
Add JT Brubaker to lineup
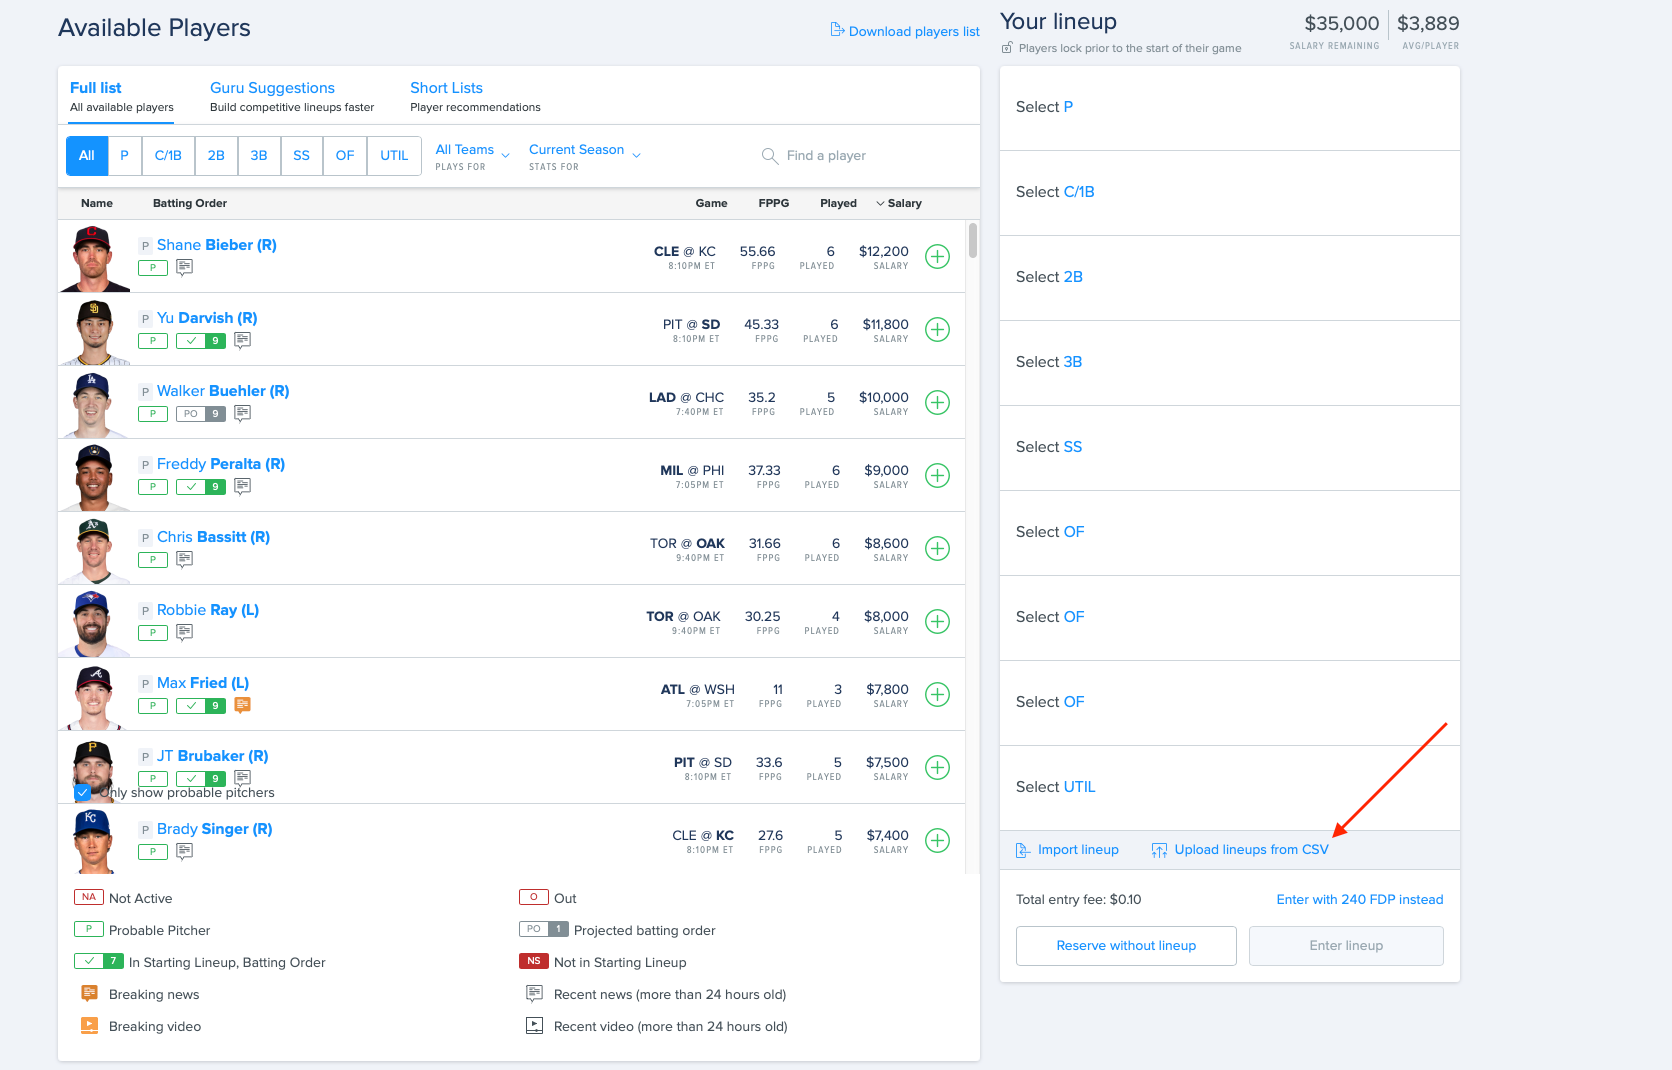(937, 768)
